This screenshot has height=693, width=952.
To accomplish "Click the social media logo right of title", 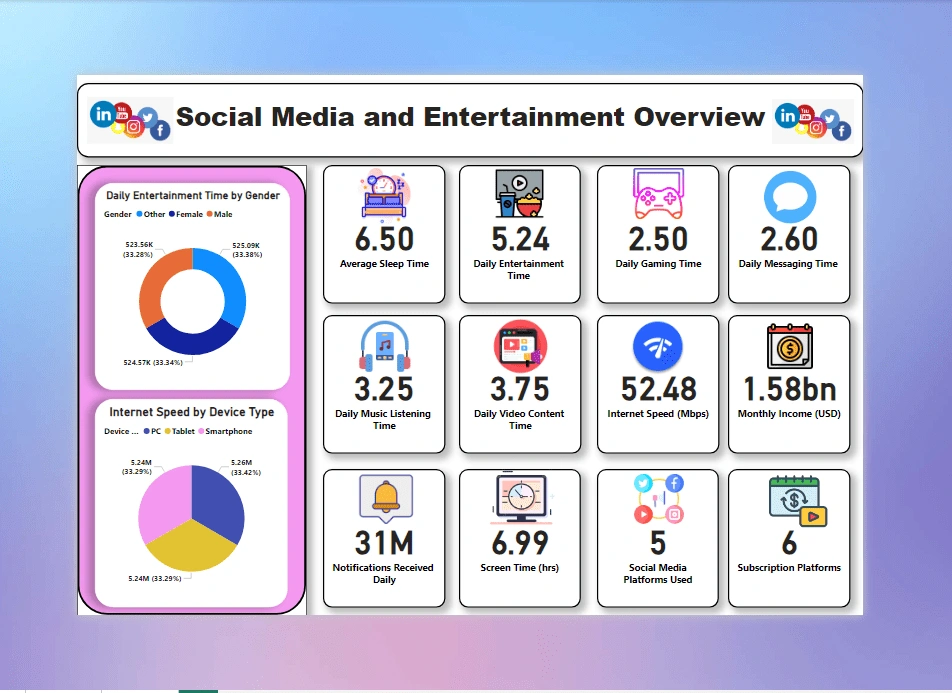I will click(x=813, y=121).
